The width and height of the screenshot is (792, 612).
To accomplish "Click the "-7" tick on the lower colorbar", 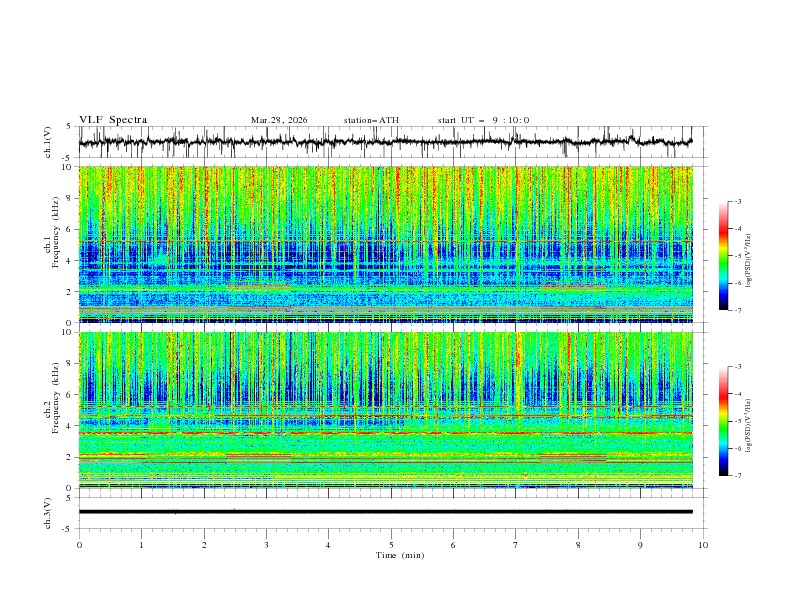I will [x=737, y=476].
